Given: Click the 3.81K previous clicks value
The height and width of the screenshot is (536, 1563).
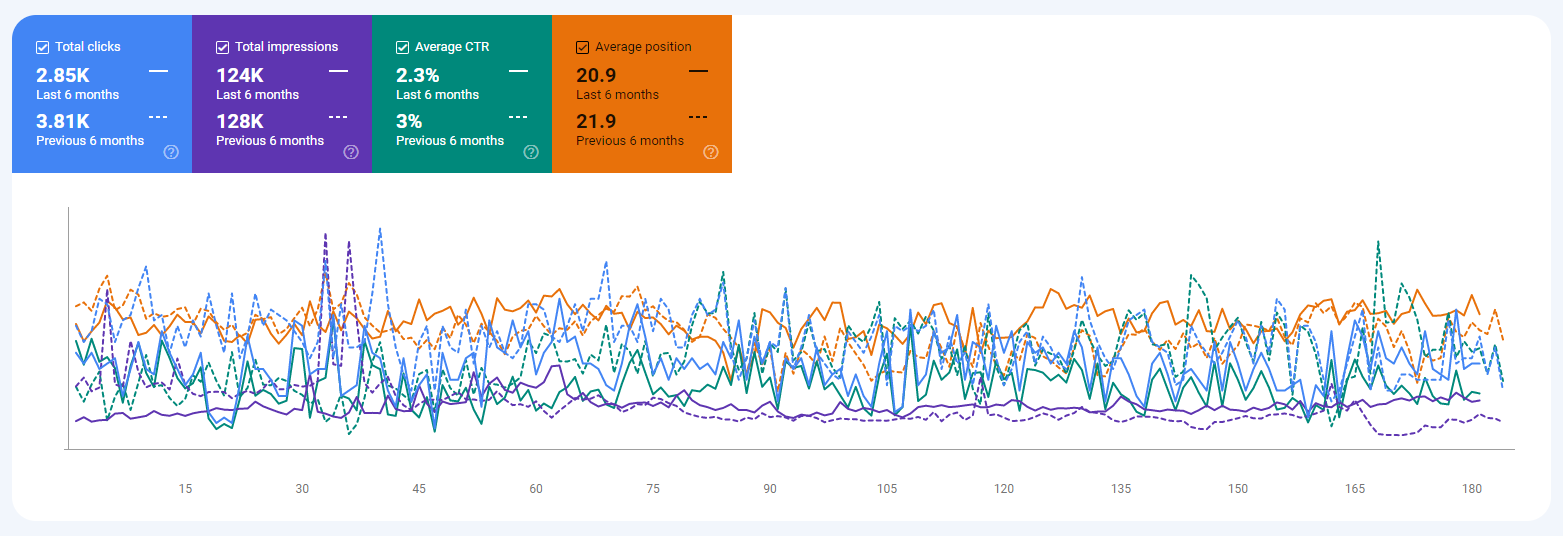Looking at the screenshot, I should point(63,121).
